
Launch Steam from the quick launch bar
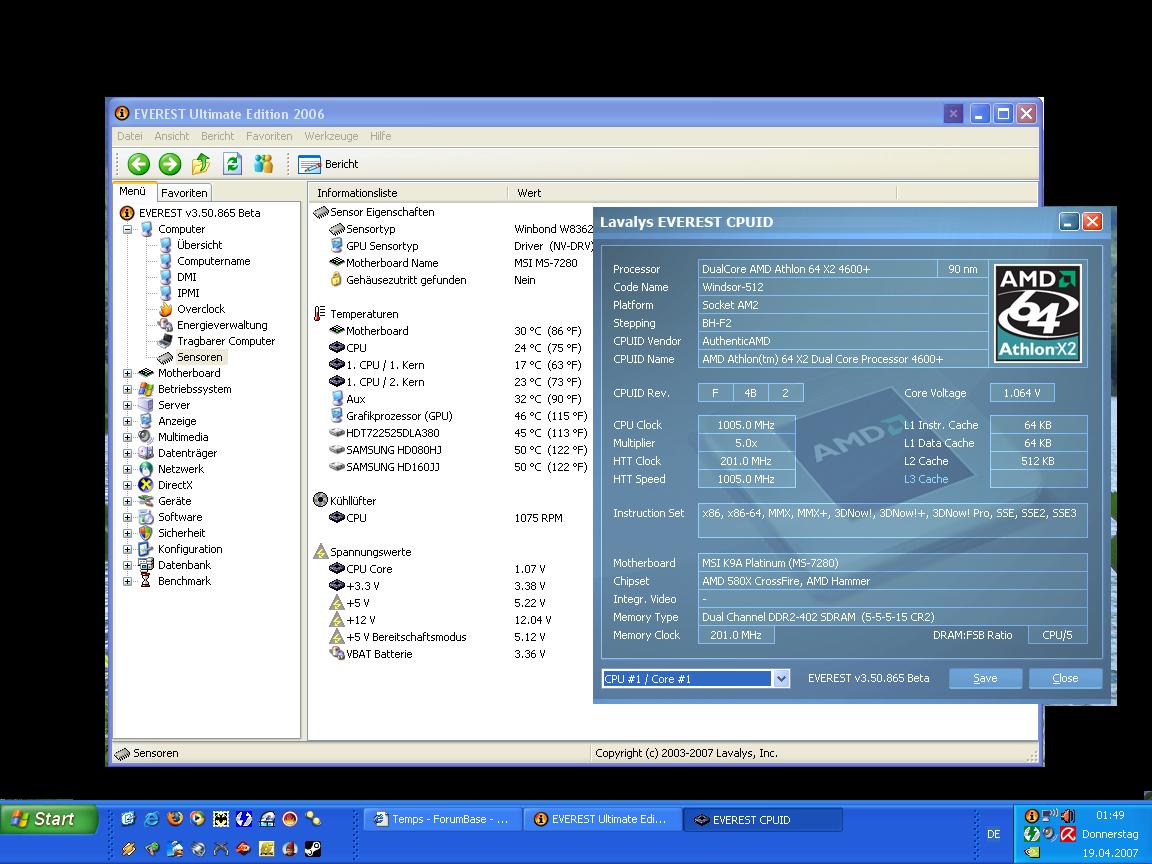click(312, 849)
